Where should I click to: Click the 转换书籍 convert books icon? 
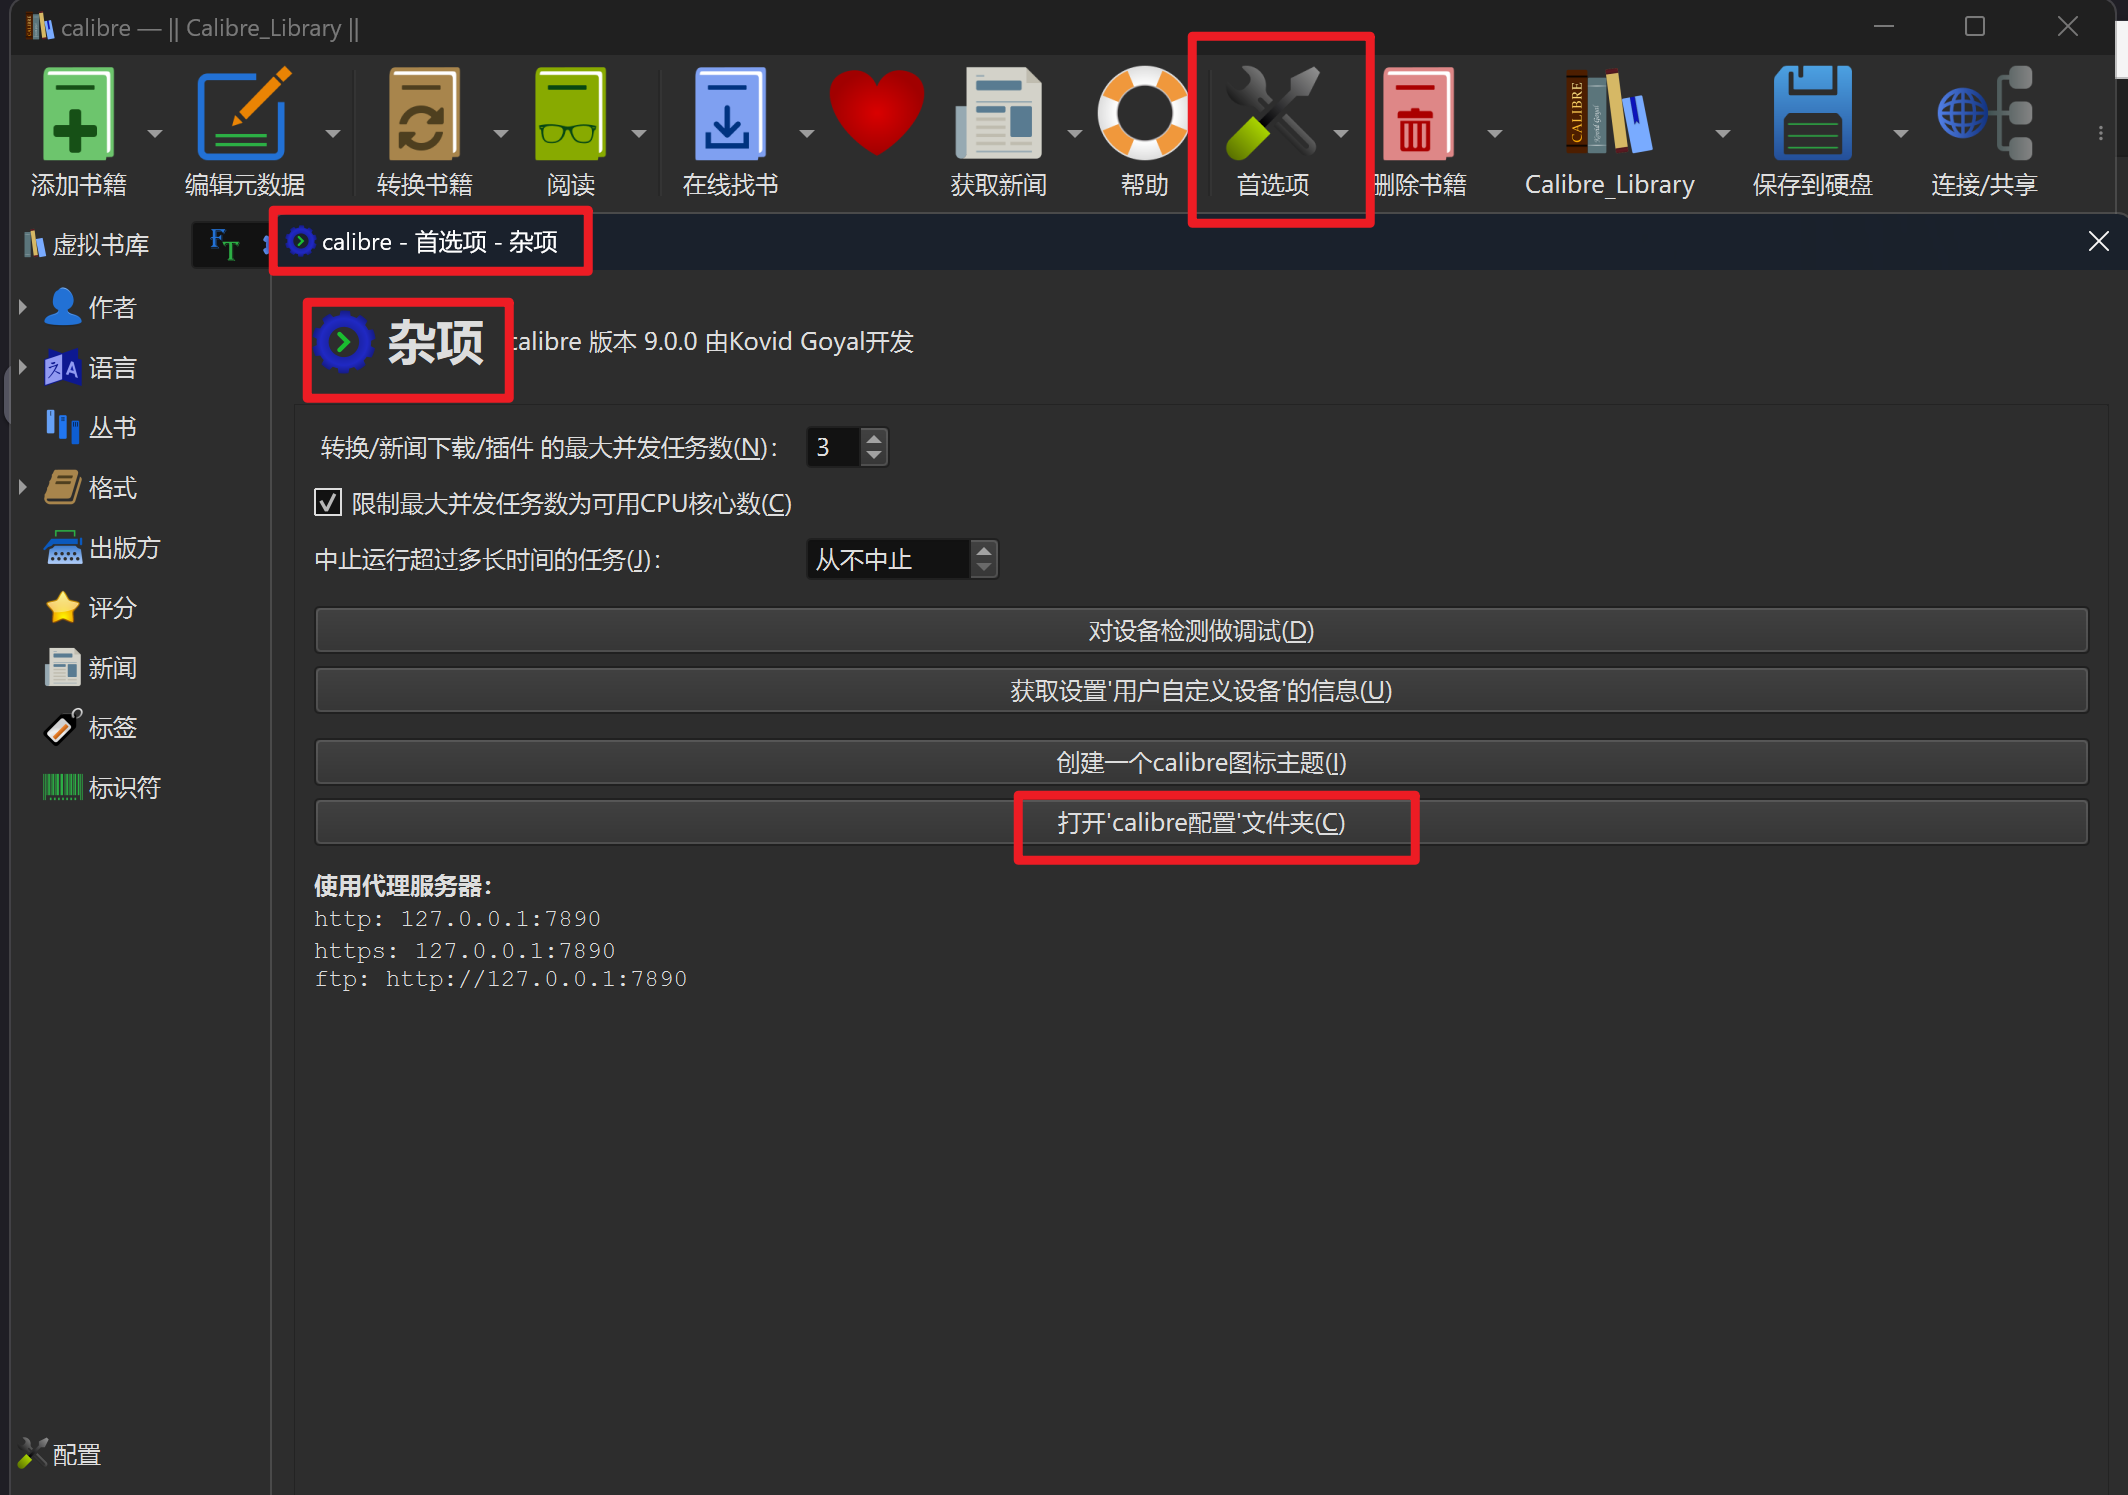(x=423, y=114)
